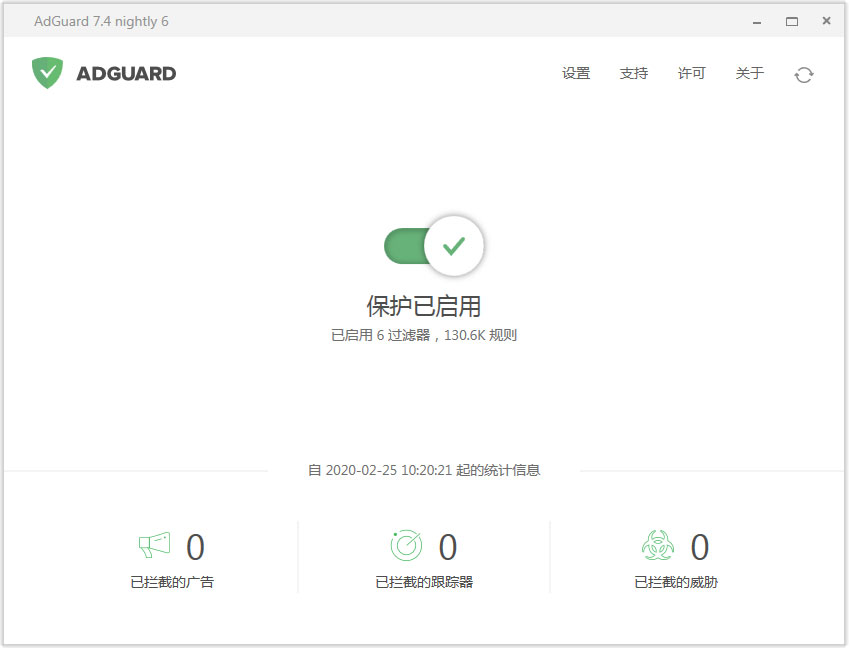
Task: Open the filter summary showing 130.6K 规则
Action: (x=424, y=335)
